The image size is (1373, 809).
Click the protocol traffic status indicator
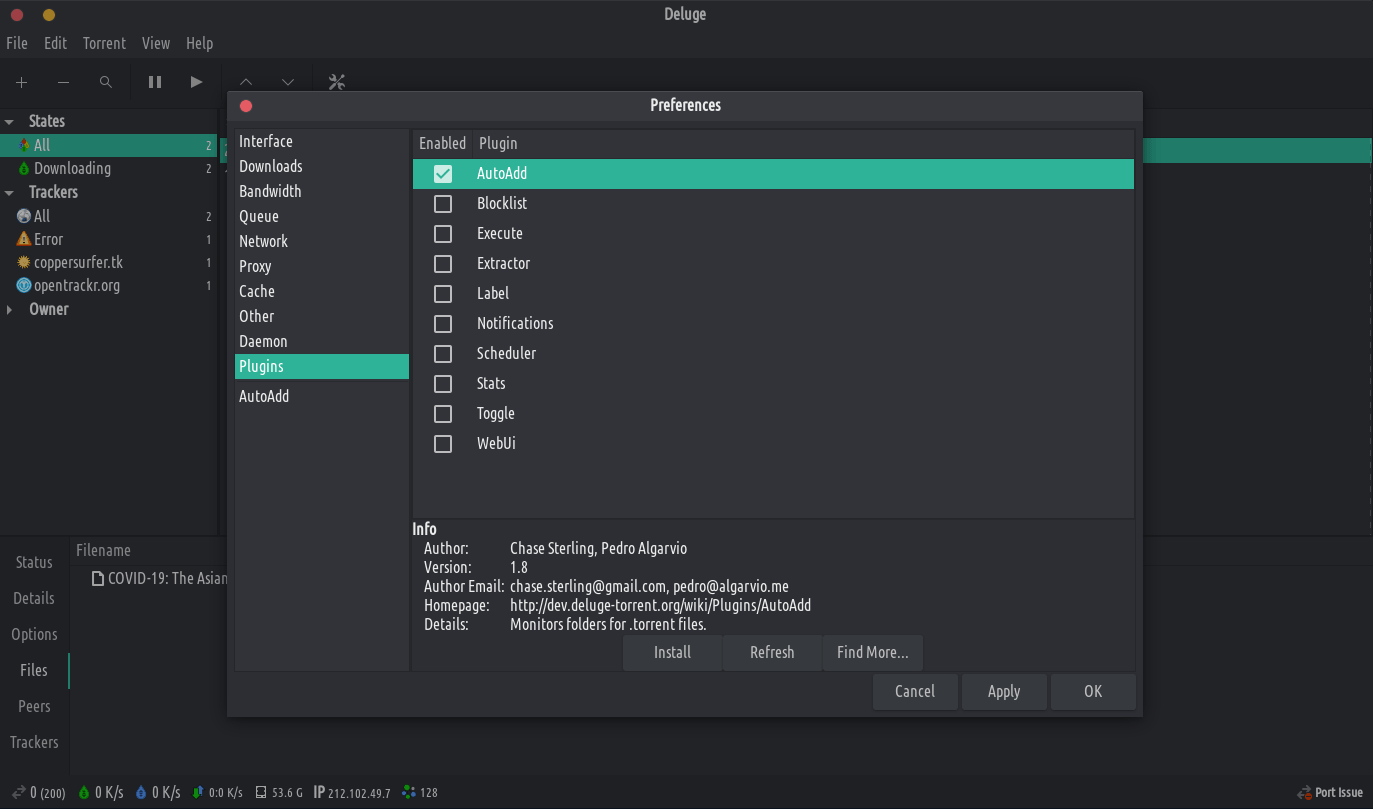[217, 792]
